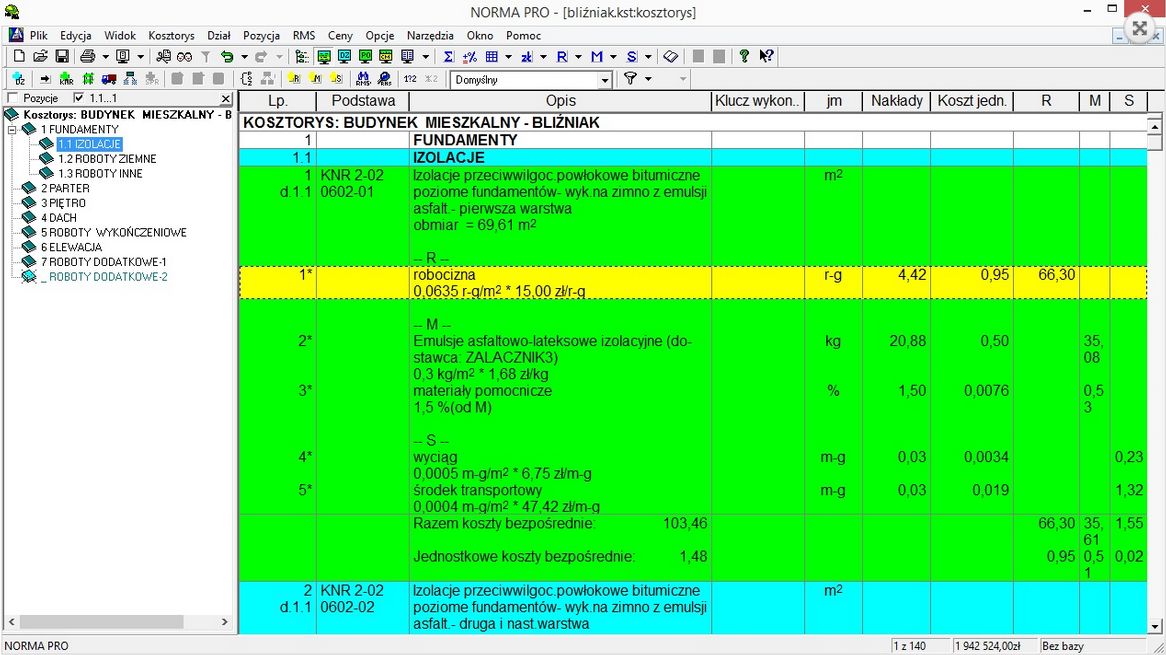Click the yellow R resource icon
The image size is (1166, 655).
pyautogui.click(x=294, y=79)
